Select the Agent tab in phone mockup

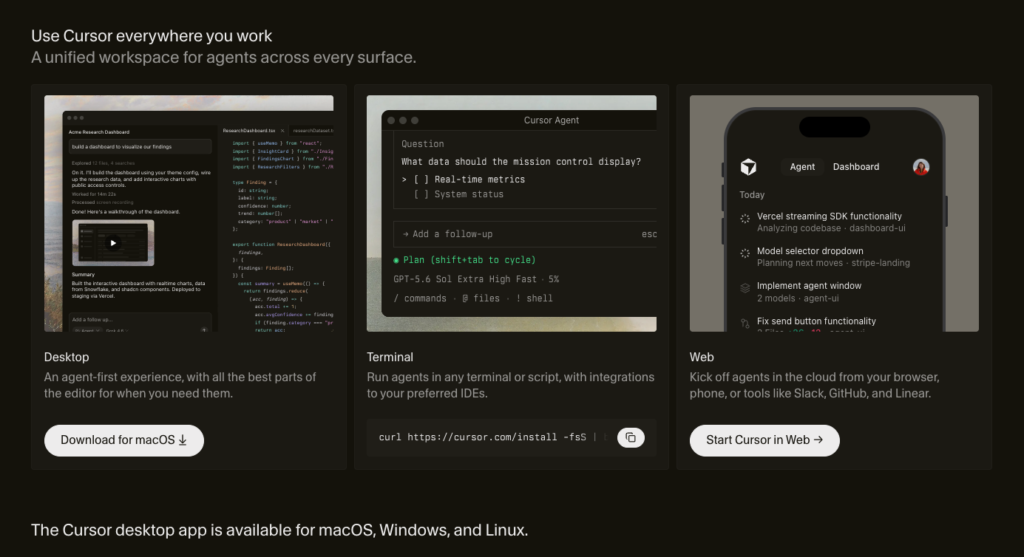click(x=802, y=167)
